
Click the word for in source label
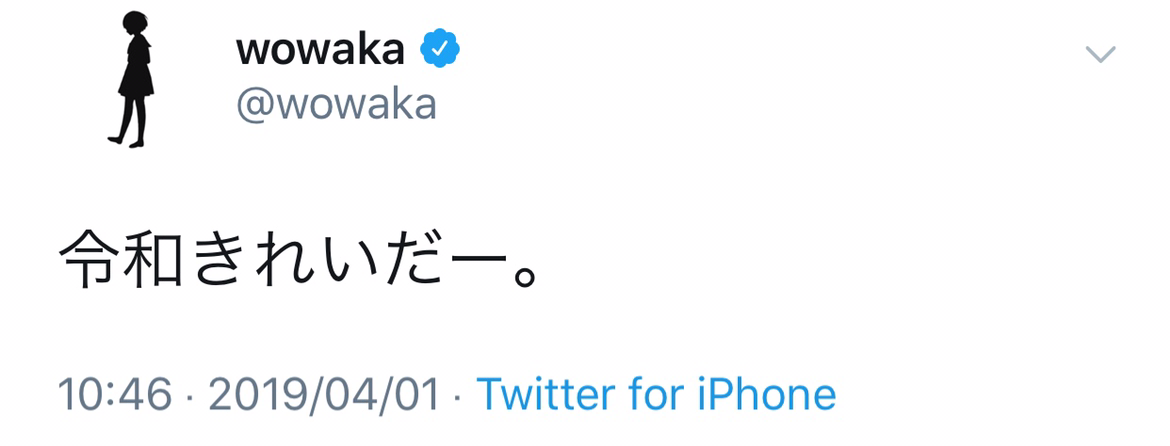pyautogui.click(x=653, y=395)
